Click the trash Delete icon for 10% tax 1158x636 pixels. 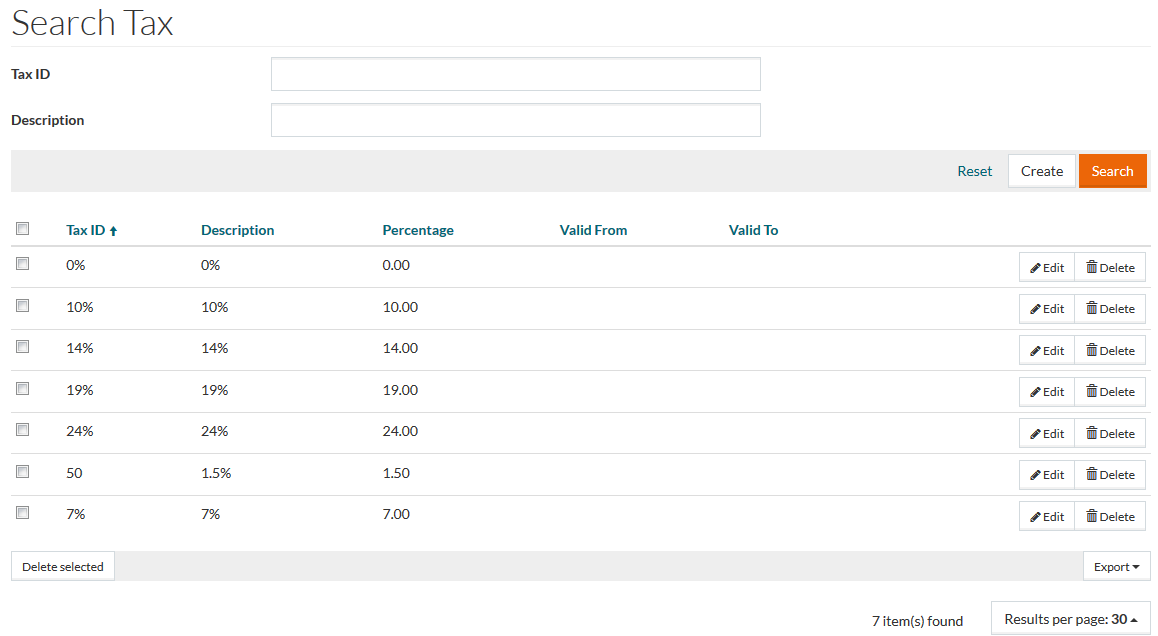[x=1092, y=309]
